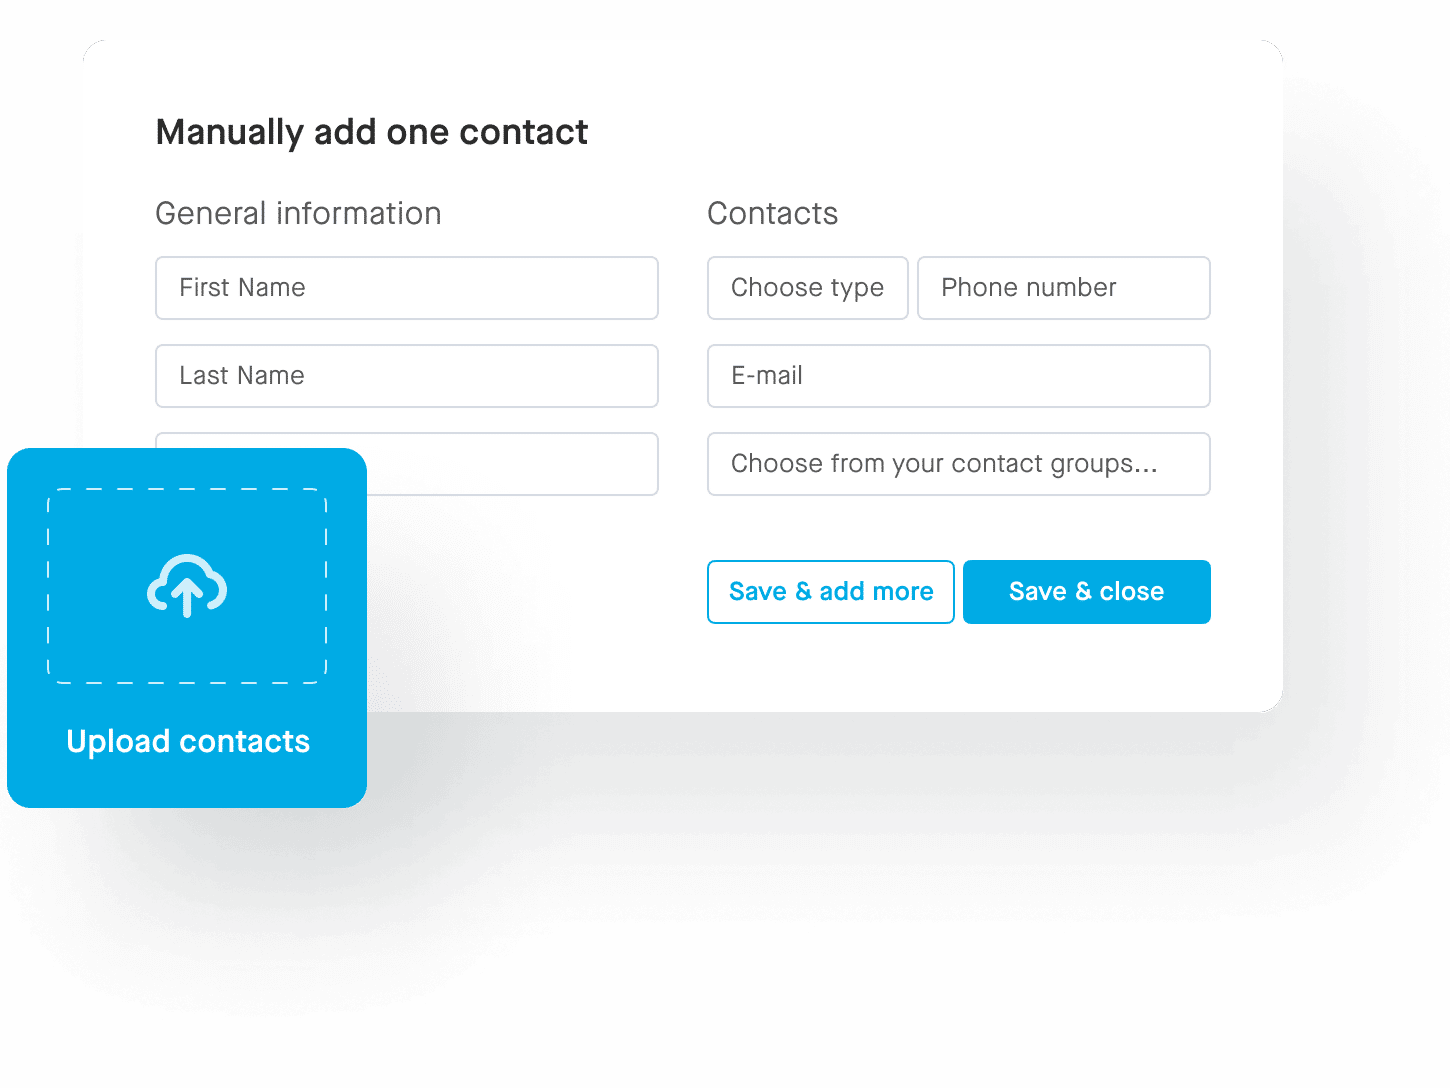Viewport: 1450px width, 1088px height.
Task: Click the Phone number input field
Action: point(1063,288)
